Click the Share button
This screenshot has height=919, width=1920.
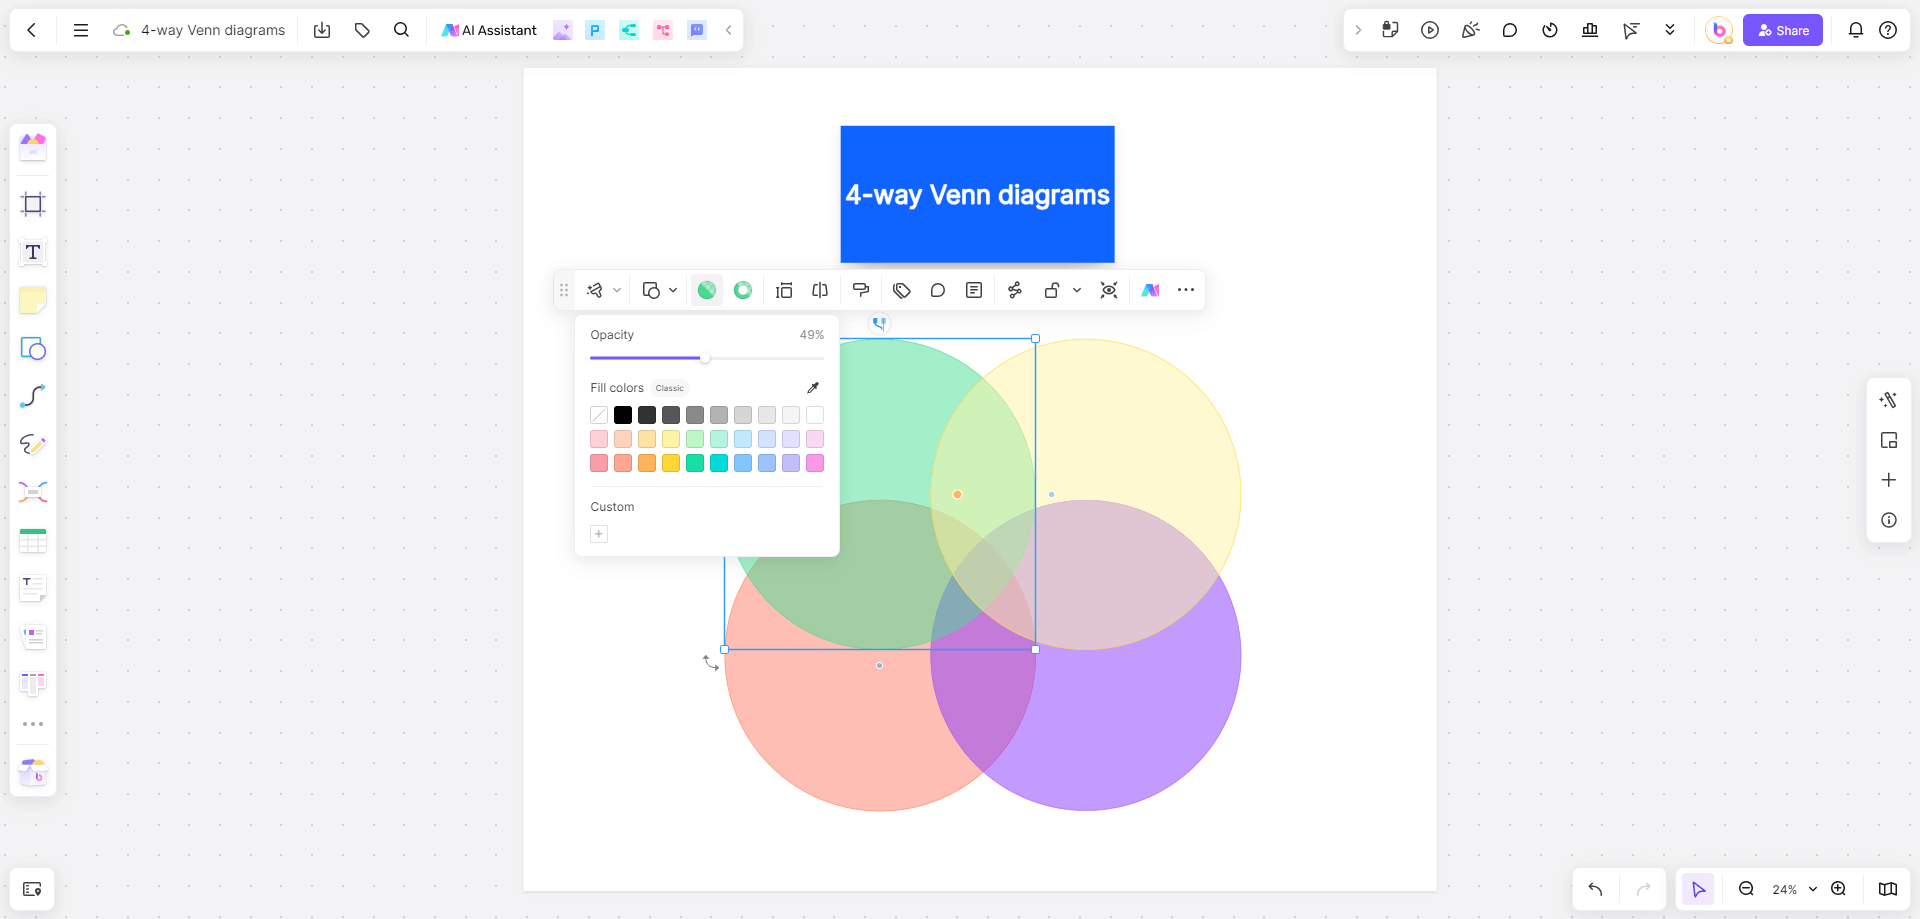click(x=1783, y=30)
